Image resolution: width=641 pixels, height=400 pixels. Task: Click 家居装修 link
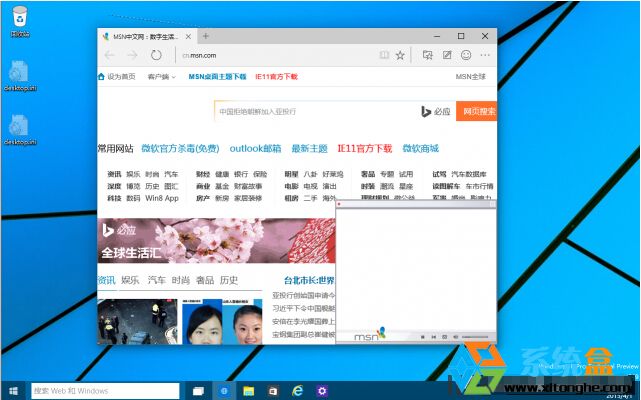248,198
